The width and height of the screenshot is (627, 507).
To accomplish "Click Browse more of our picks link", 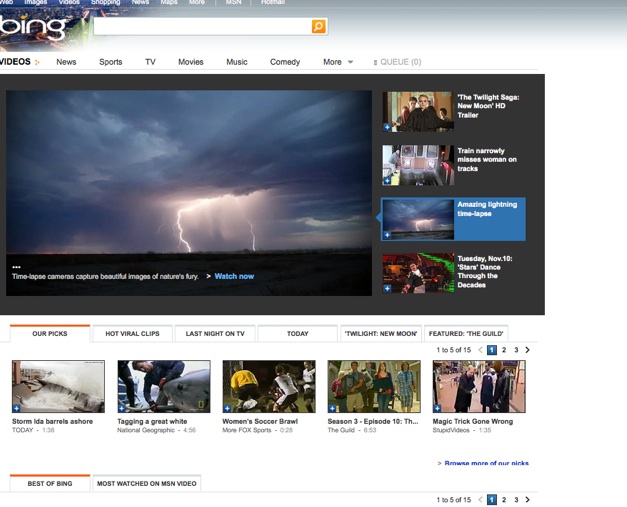I will pyautogui.click(x=486, y=463).
